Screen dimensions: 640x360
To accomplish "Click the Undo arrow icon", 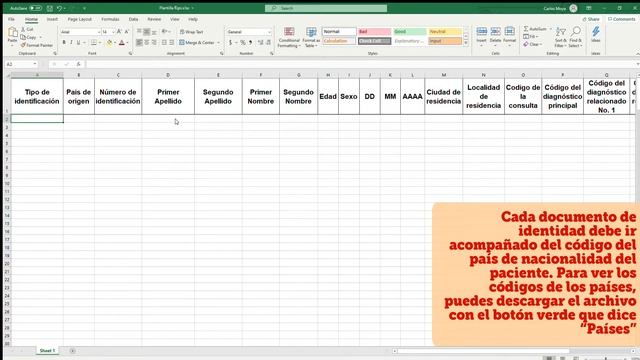I will [x=60, y=8].
